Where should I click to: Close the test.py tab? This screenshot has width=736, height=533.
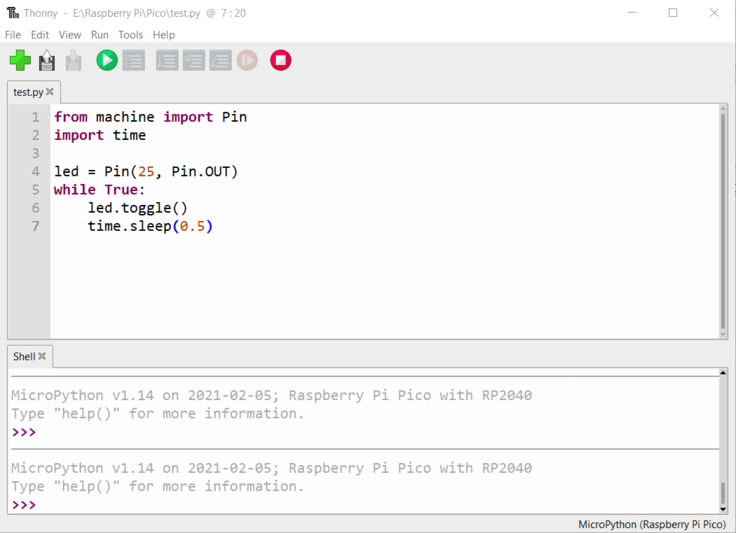pyautogui.click(x=50, y=92)
